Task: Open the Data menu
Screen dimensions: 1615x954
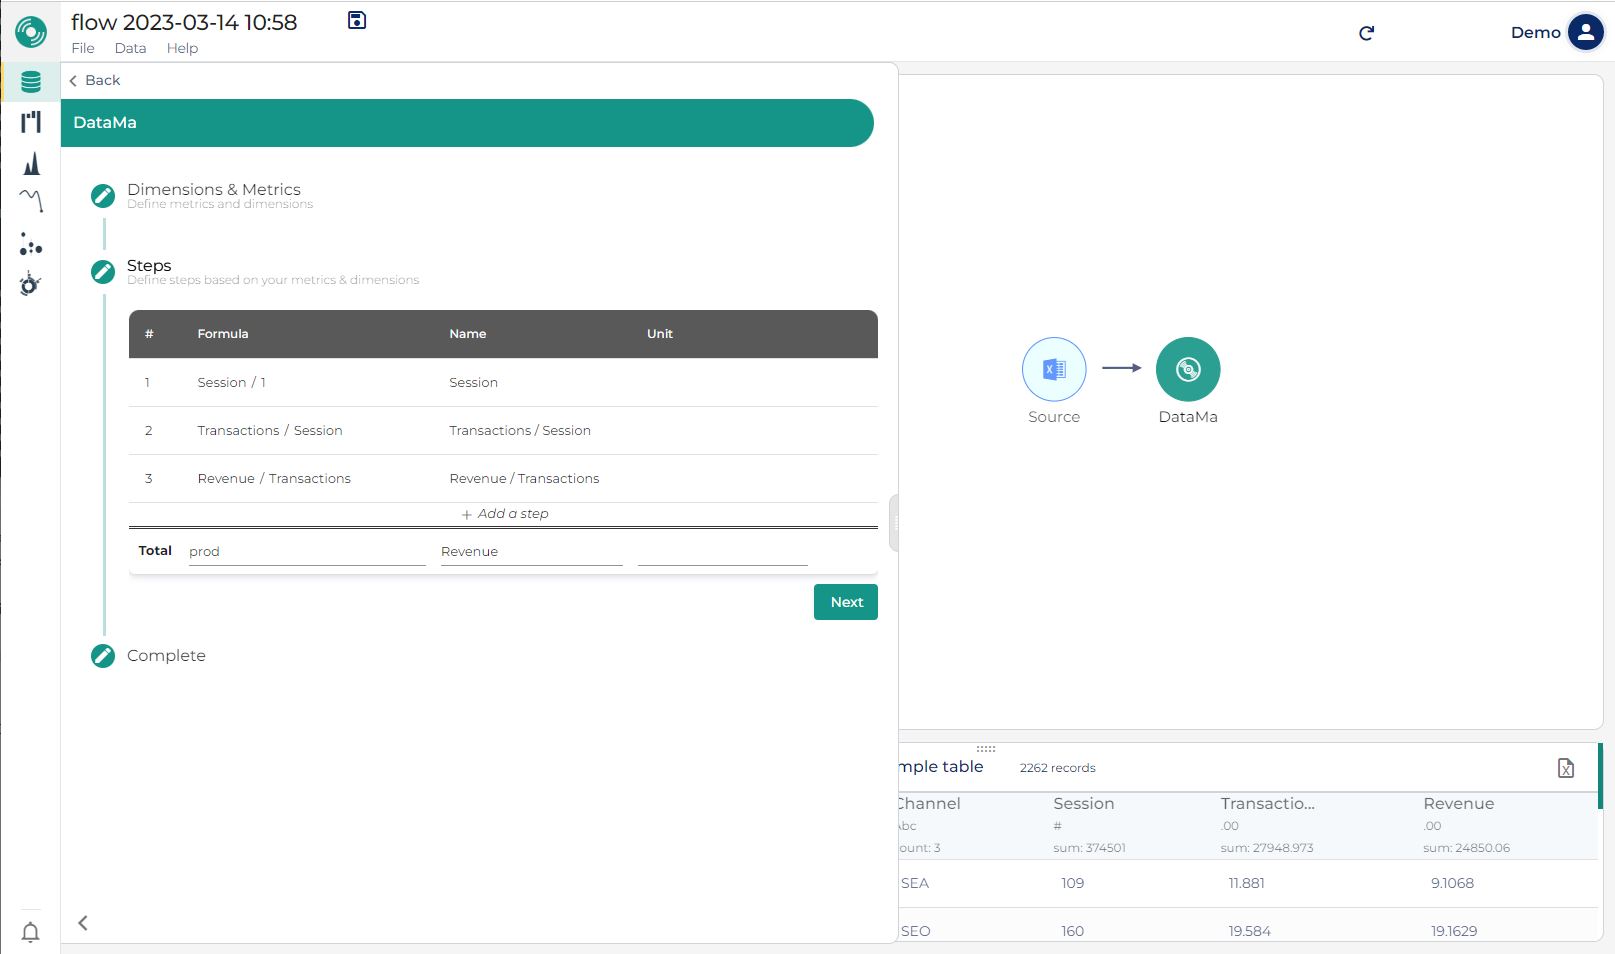Action: pyautogui.click(x=130, y=48)
